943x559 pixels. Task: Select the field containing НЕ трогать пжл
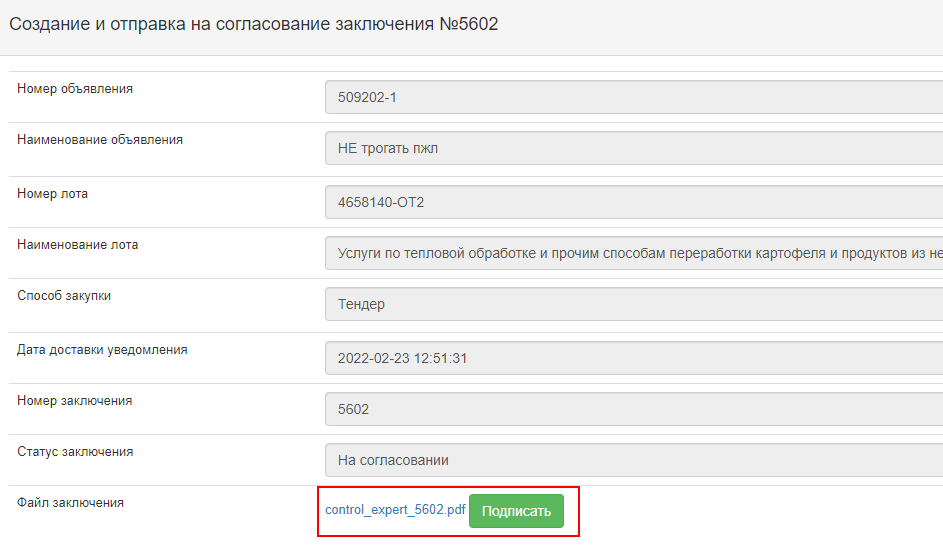click(x=634, y=148)
